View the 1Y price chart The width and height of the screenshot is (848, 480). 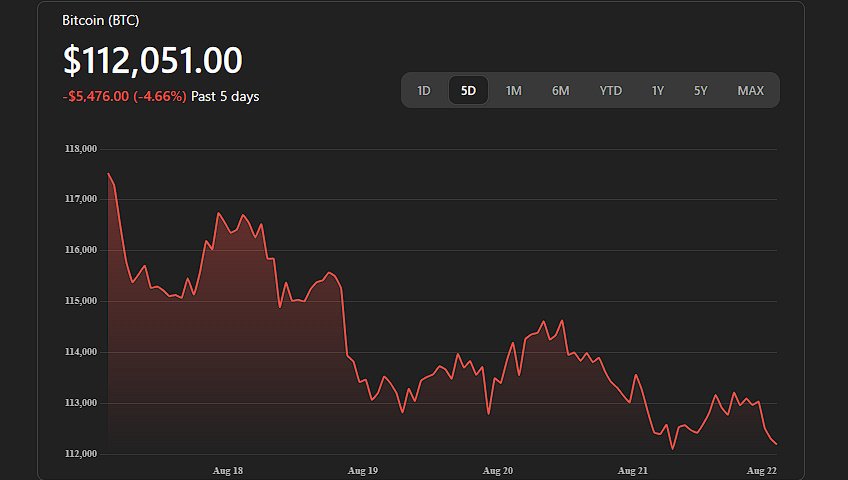click(x=657, y=90)
